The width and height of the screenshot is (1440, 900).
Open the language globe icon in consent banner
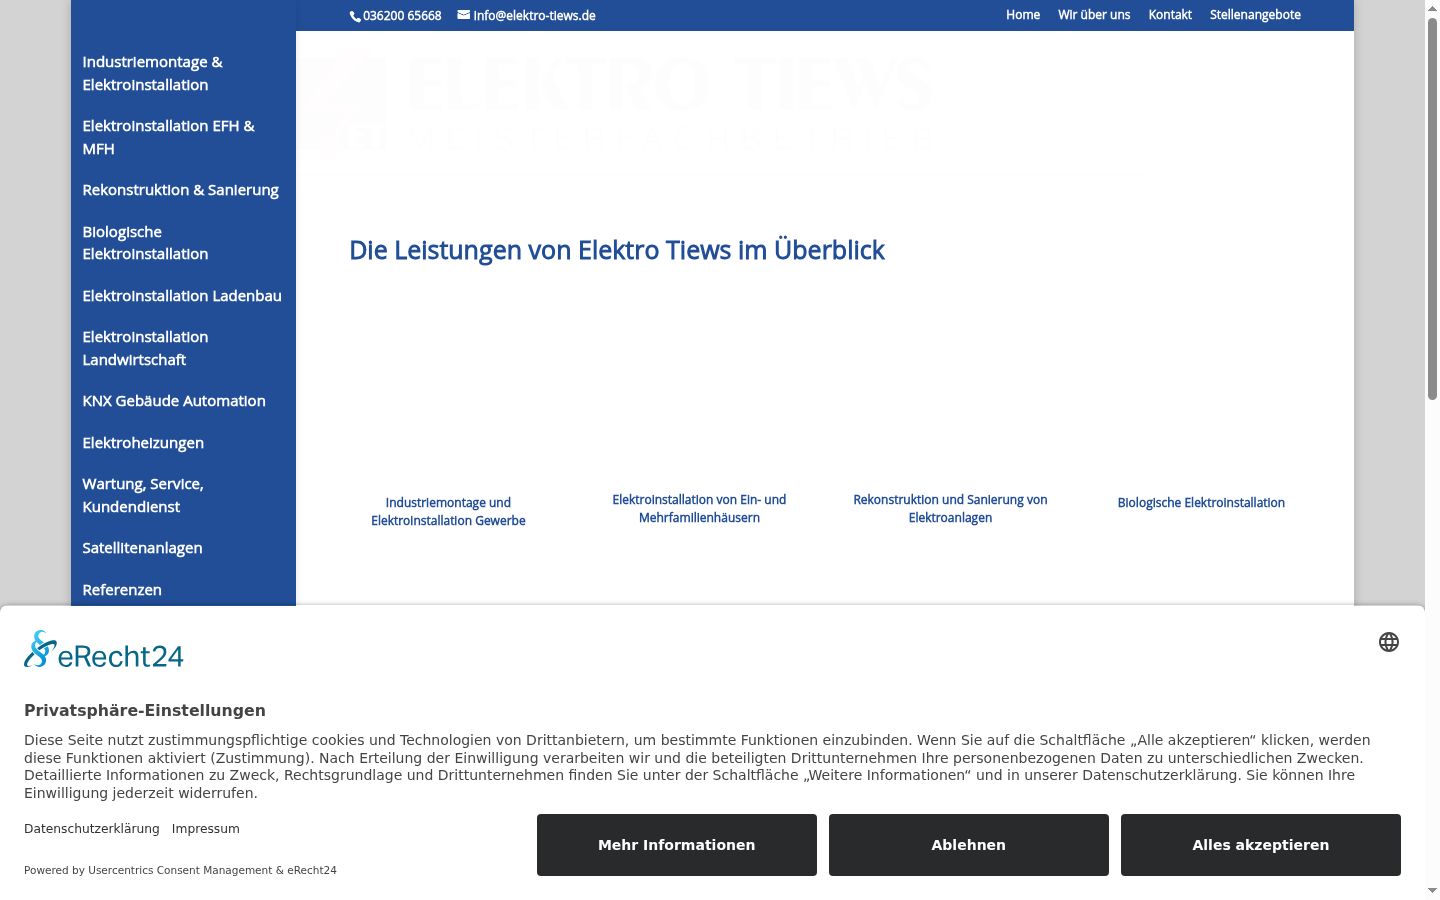click(1388, 642)
